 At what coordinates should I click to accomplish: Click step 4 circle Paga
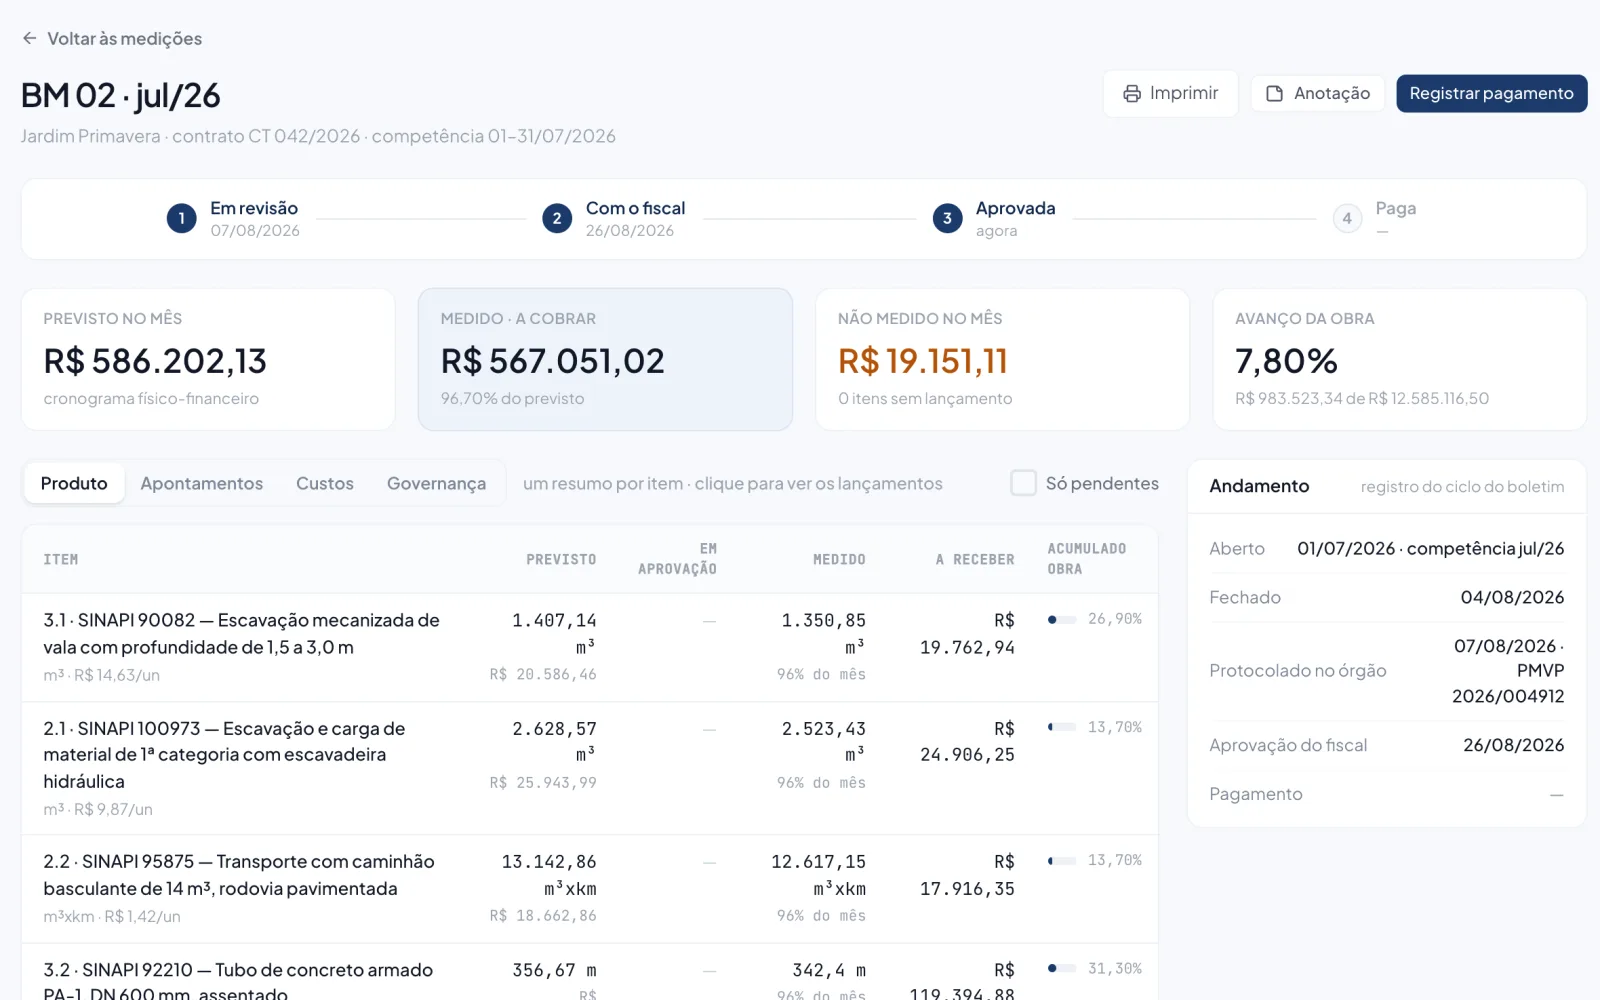tap(1347, 218)
